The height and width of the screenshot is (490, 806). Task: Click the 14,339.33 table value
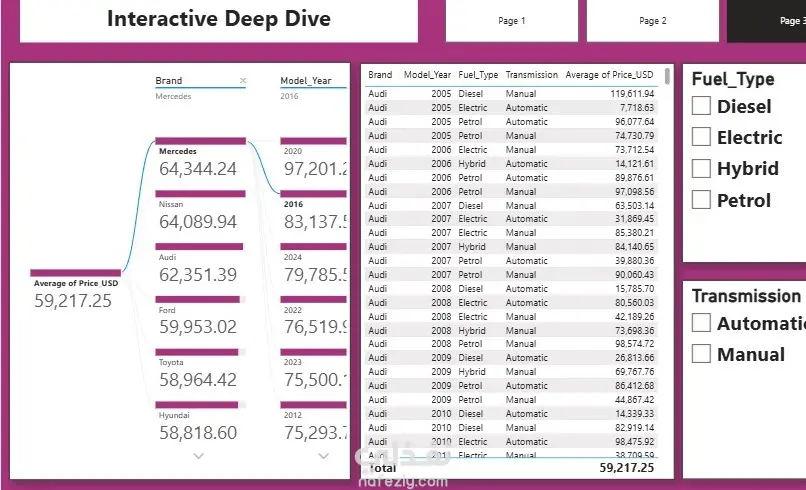(634, 413)
